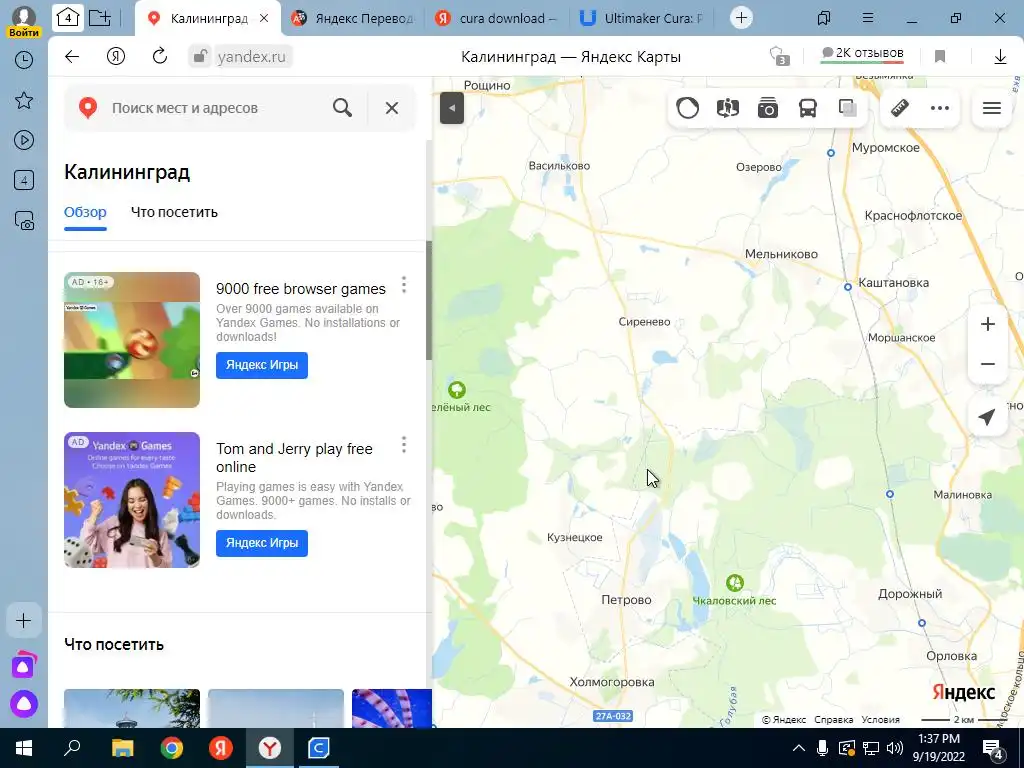The image size is (1024, 768).
Task: Toggle traffic layer on map
Action: tap(688, 108)
